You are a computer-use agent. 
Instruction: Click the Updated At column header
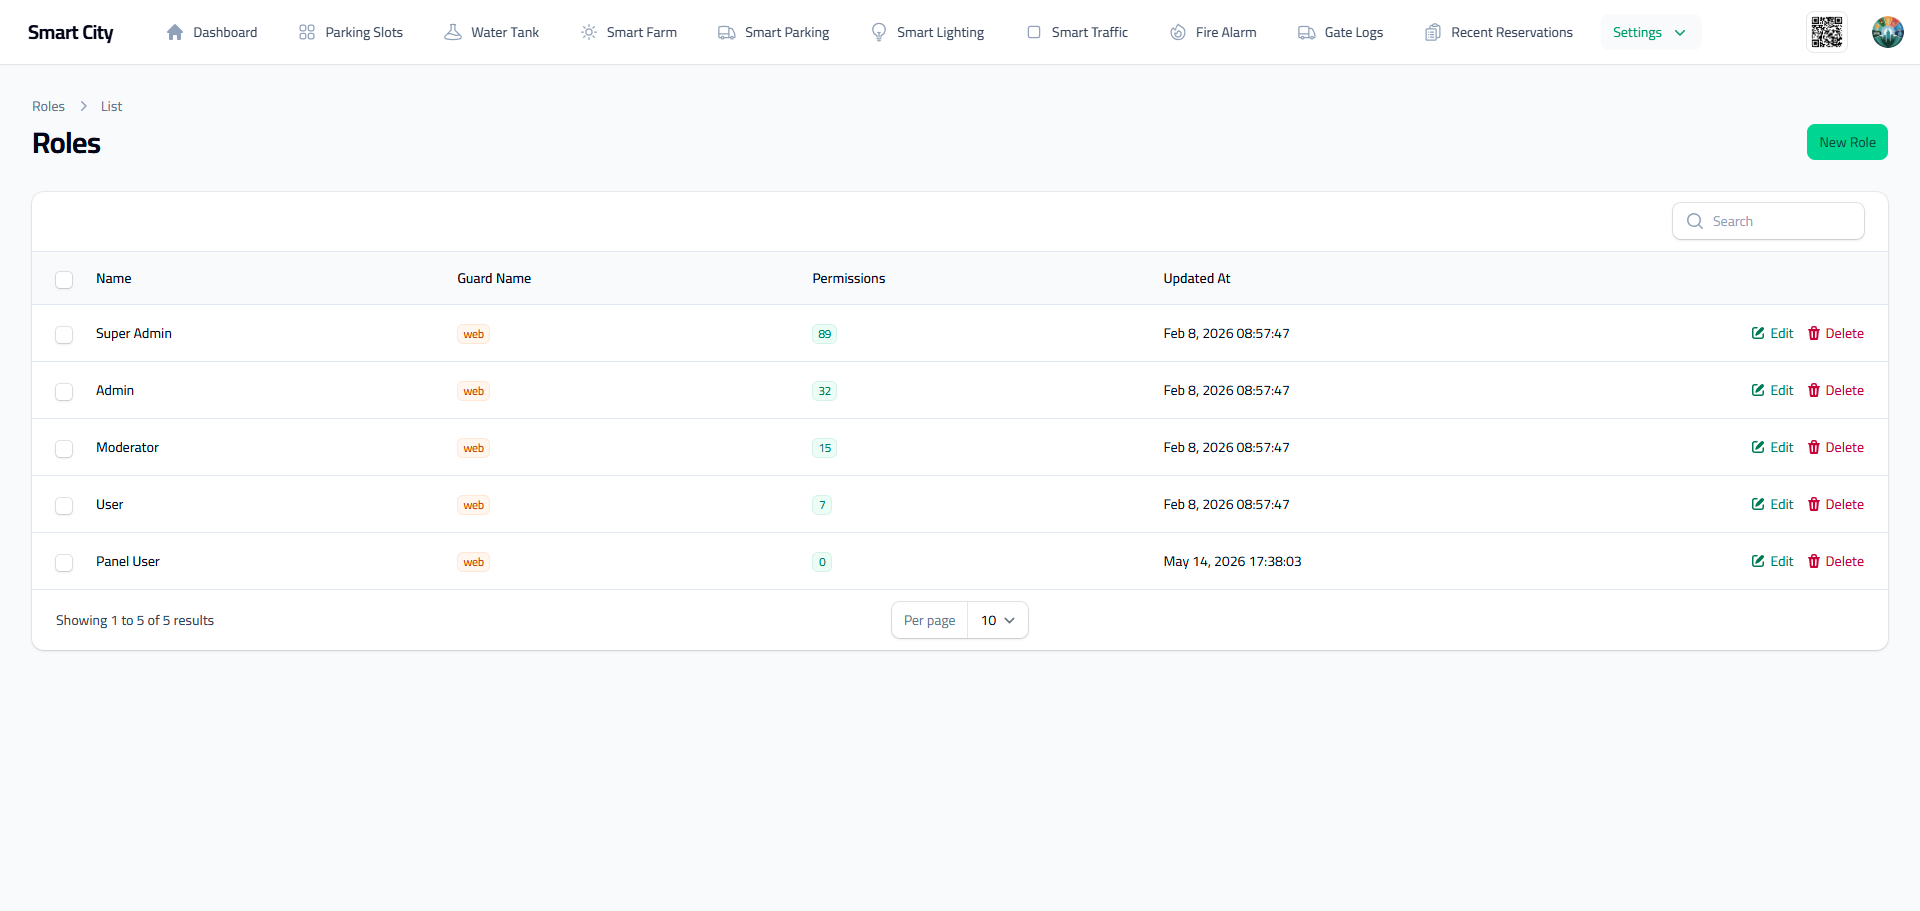click(1197, 278)
